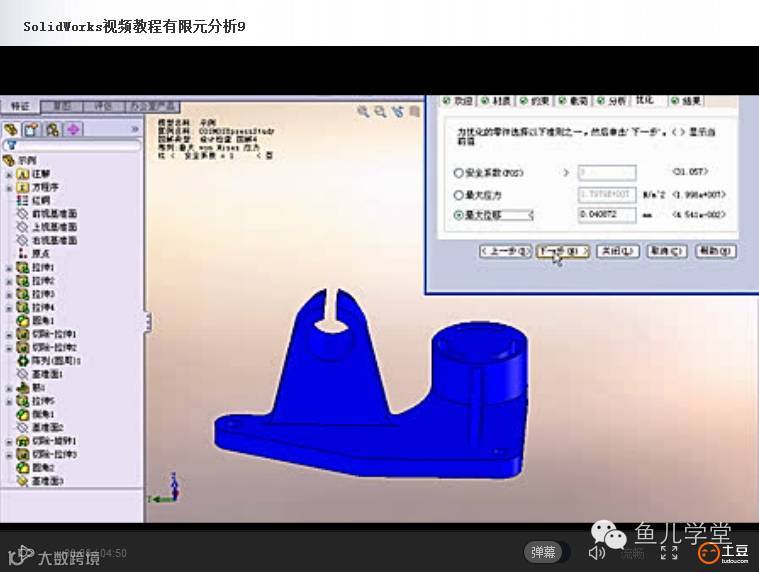Click the 上一步 back button
759x573 pixels.
click(505, 251)
